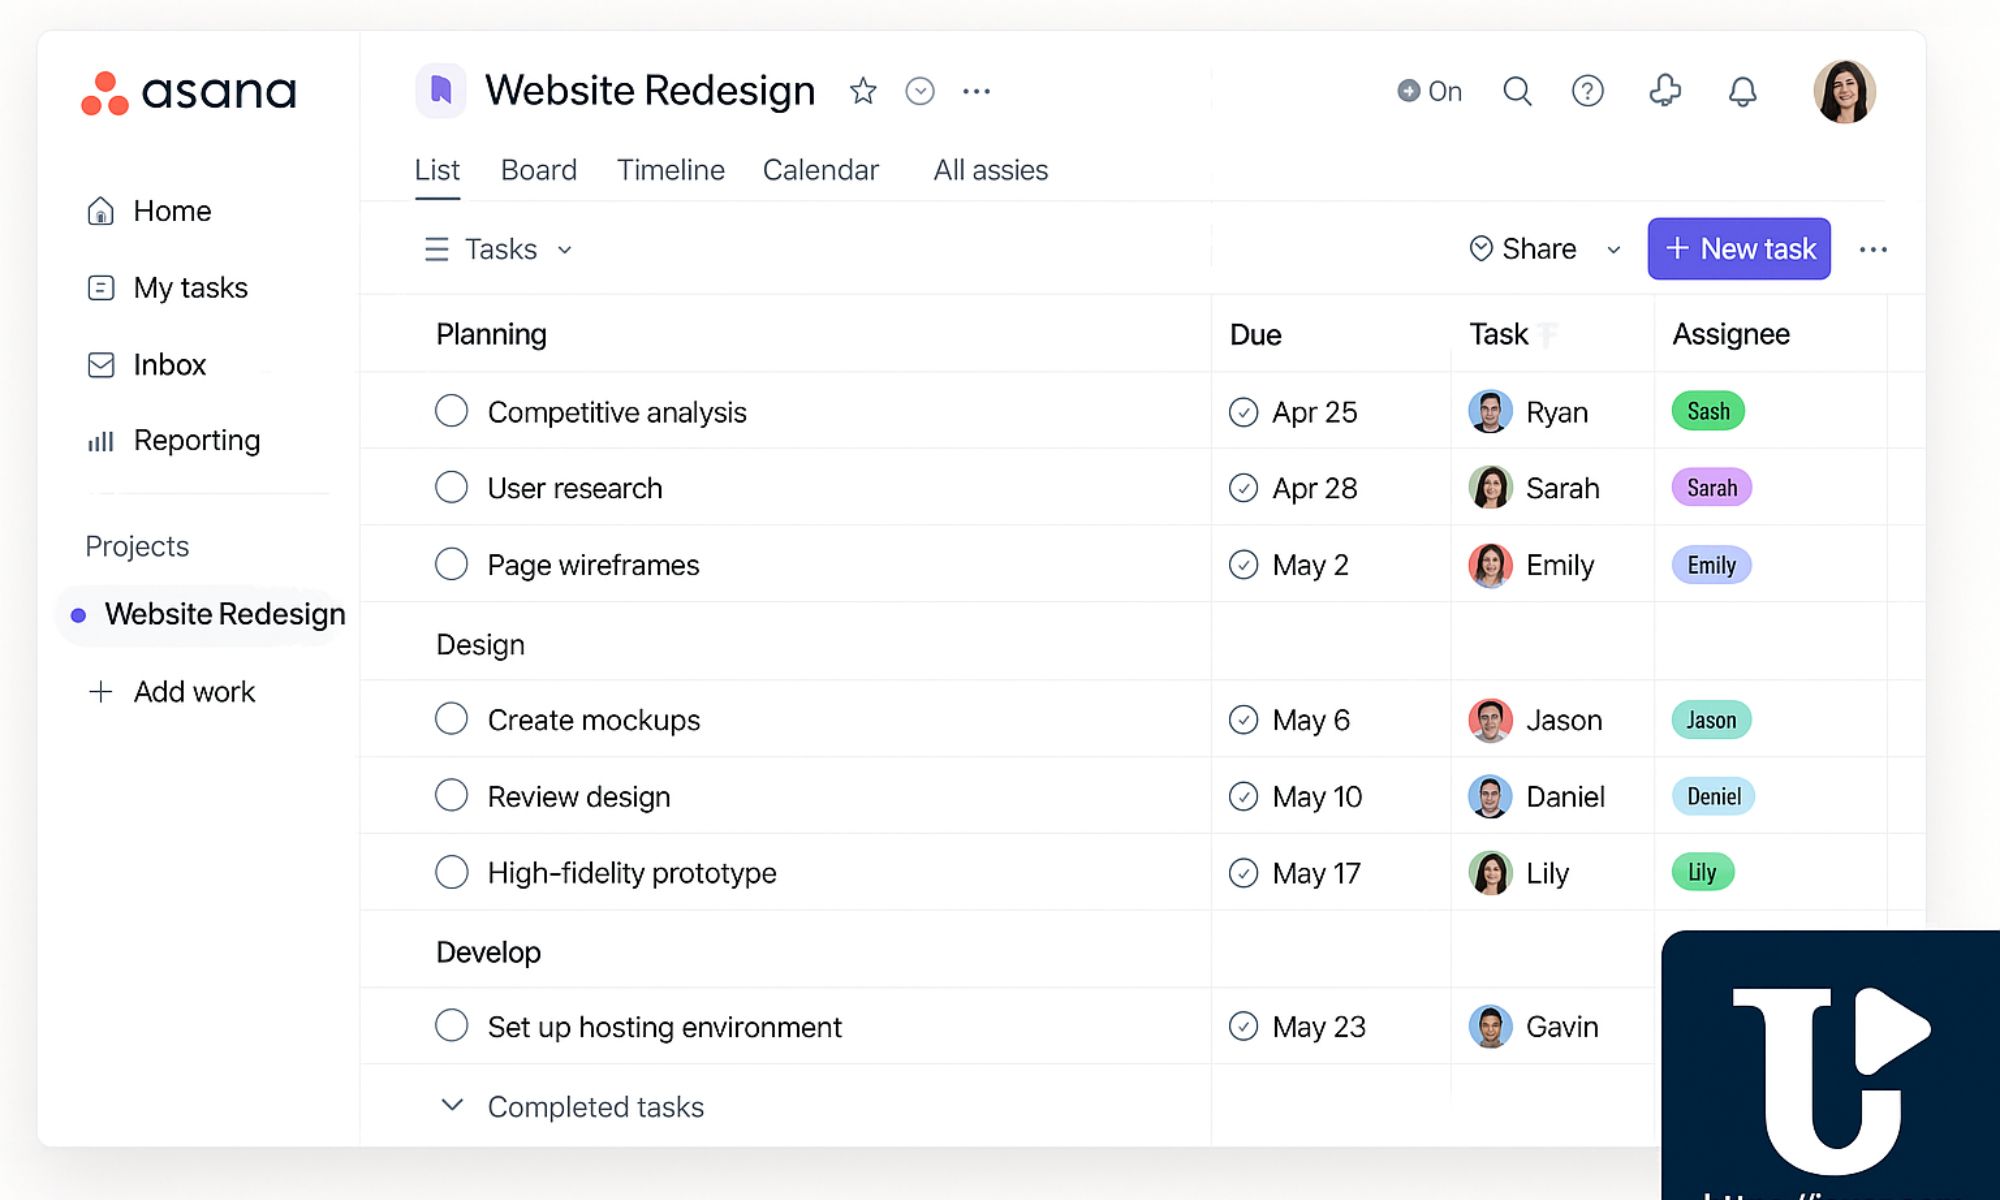Viewport: 2000px width, 1200px height.
Task: Open notifications bell icon
Action: pos(1742,92)
